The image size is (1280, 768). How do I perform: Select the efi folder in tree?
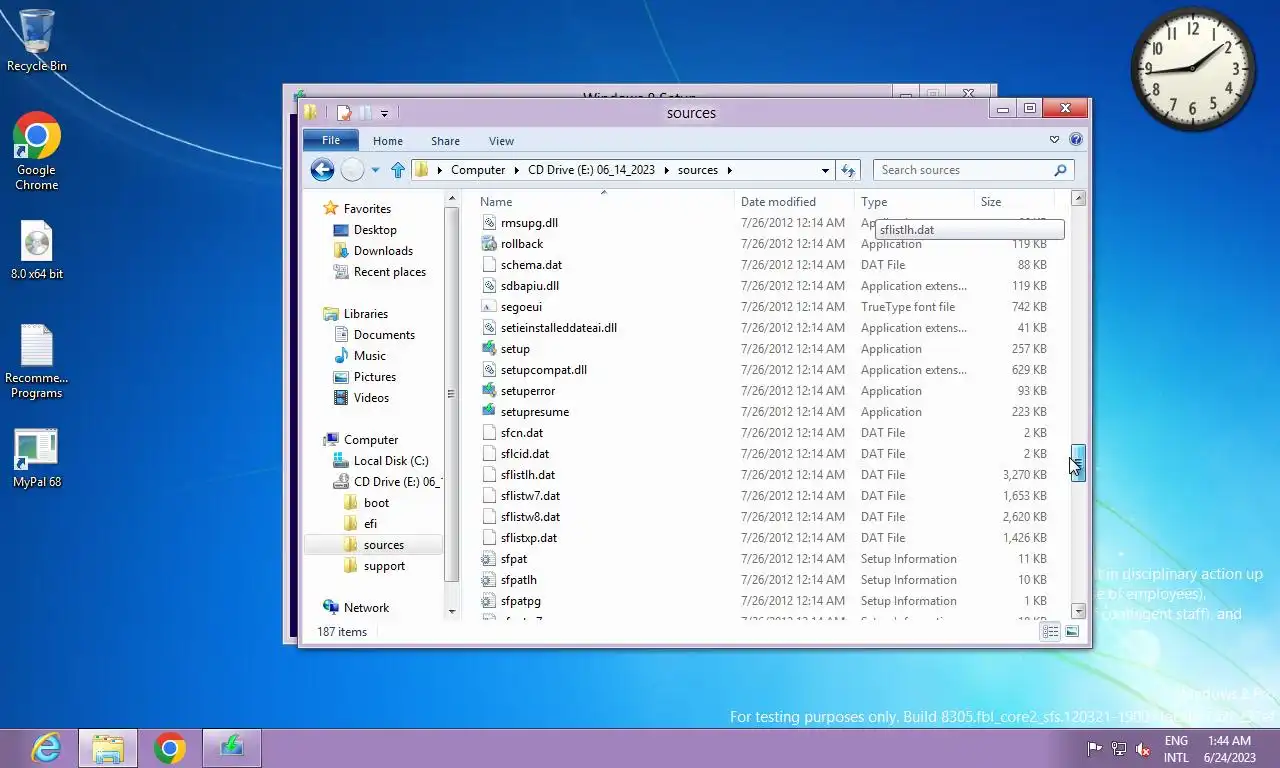coord(370,524)
